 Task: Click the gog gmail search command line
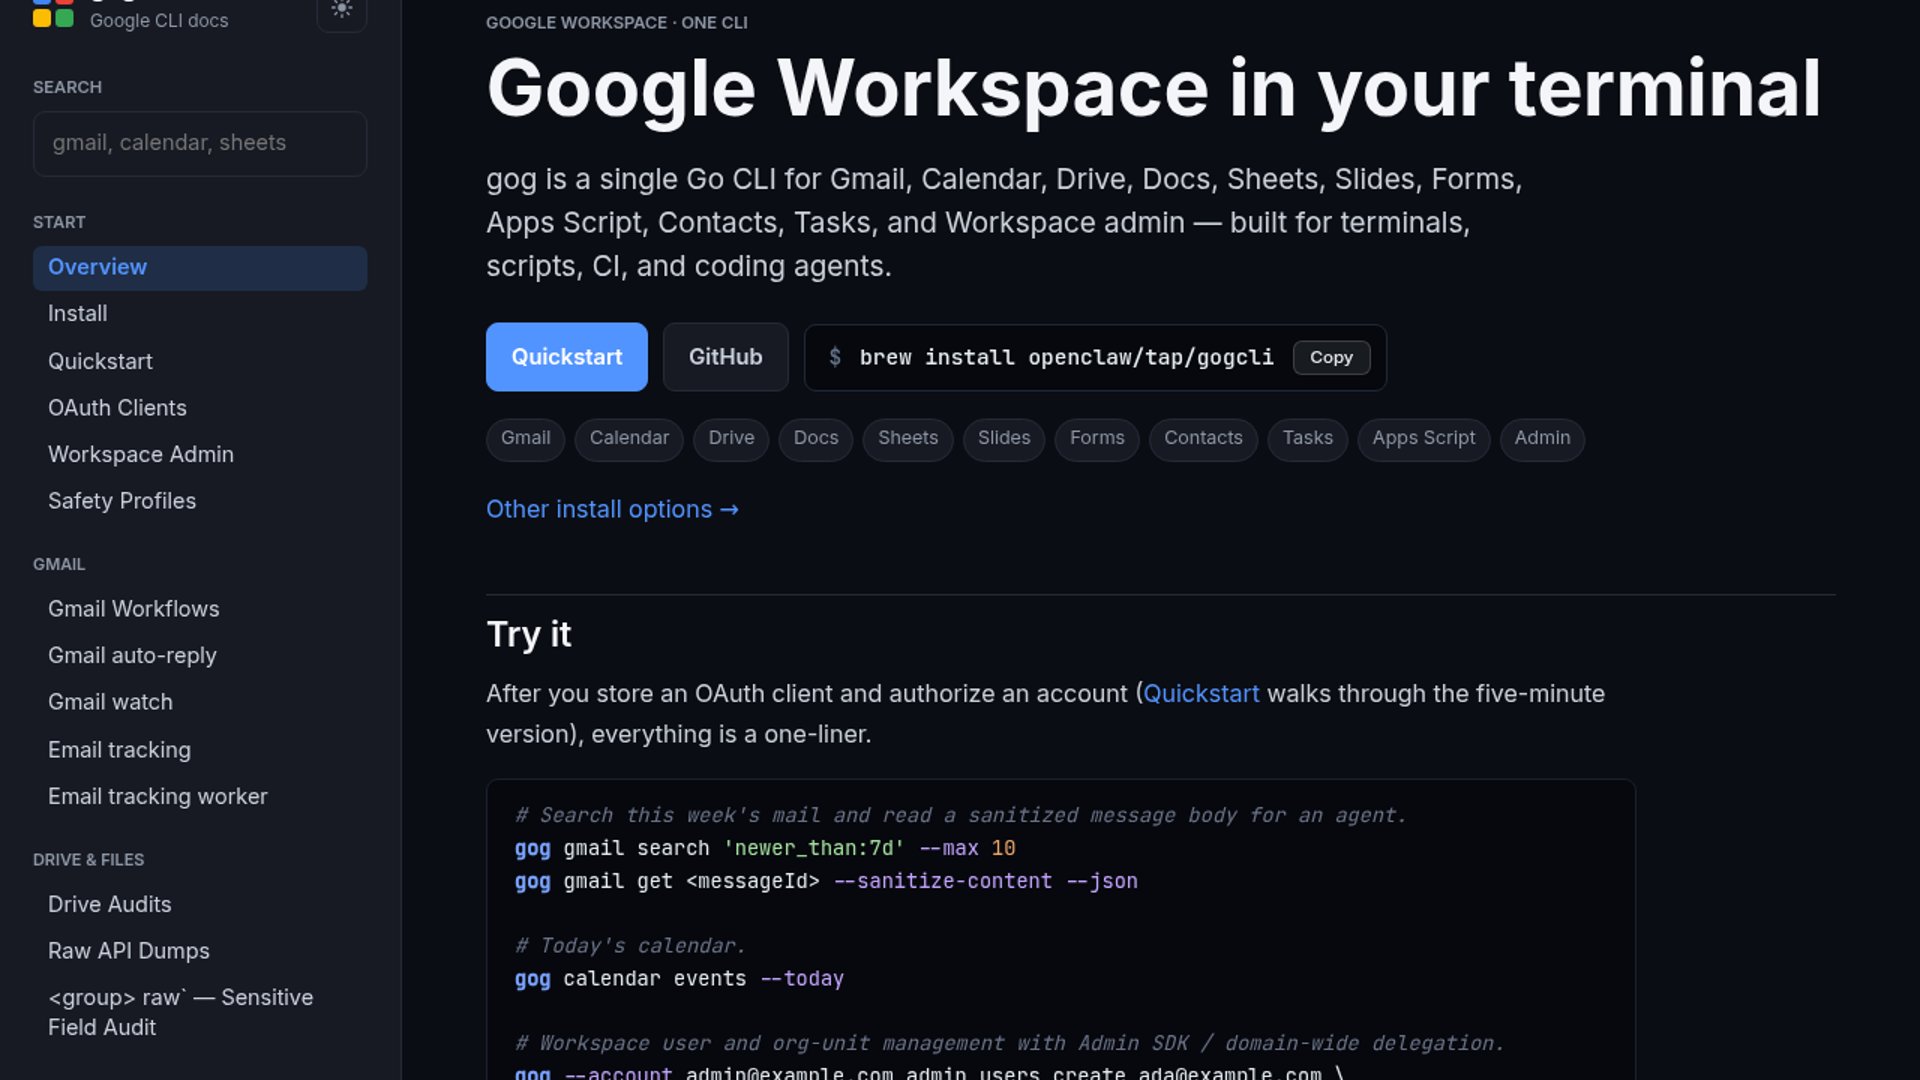tap(765, 848)
